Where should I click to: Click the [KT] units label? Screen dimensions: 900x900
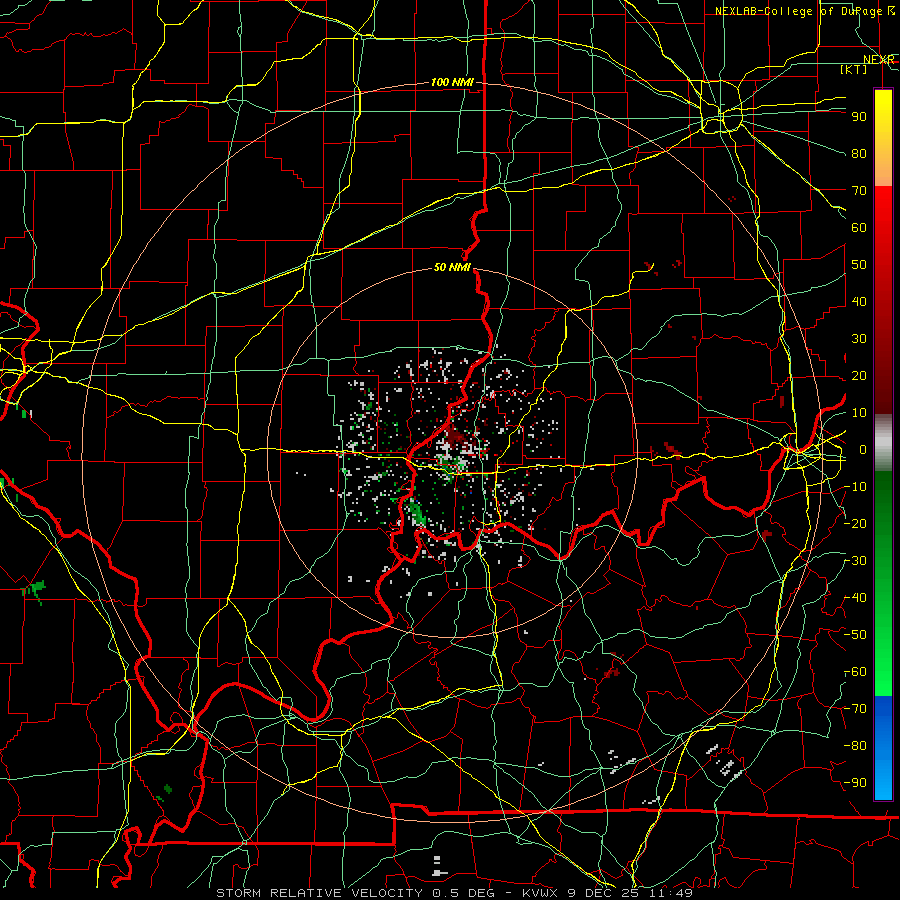[x=854, y=69]
